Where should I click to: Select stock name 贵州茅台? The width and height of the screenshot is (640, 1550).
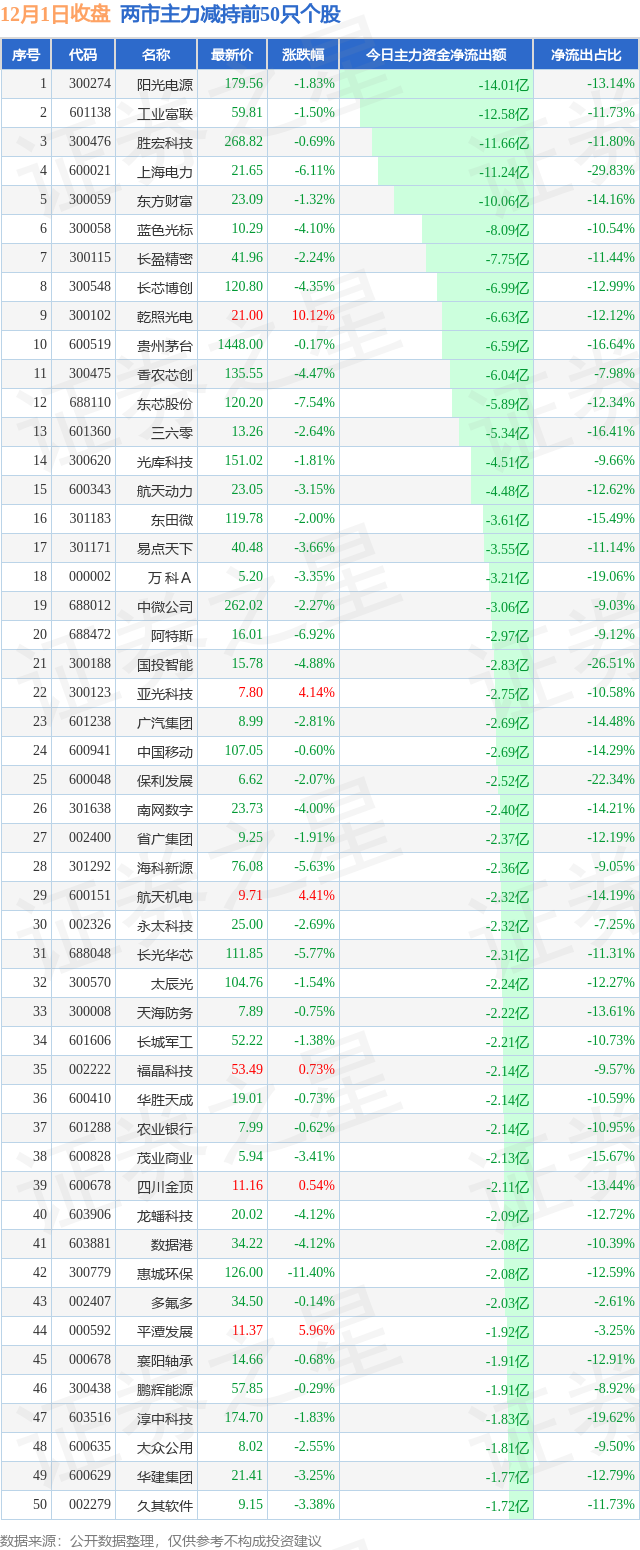pyautogui.click(x=165, y=345)
